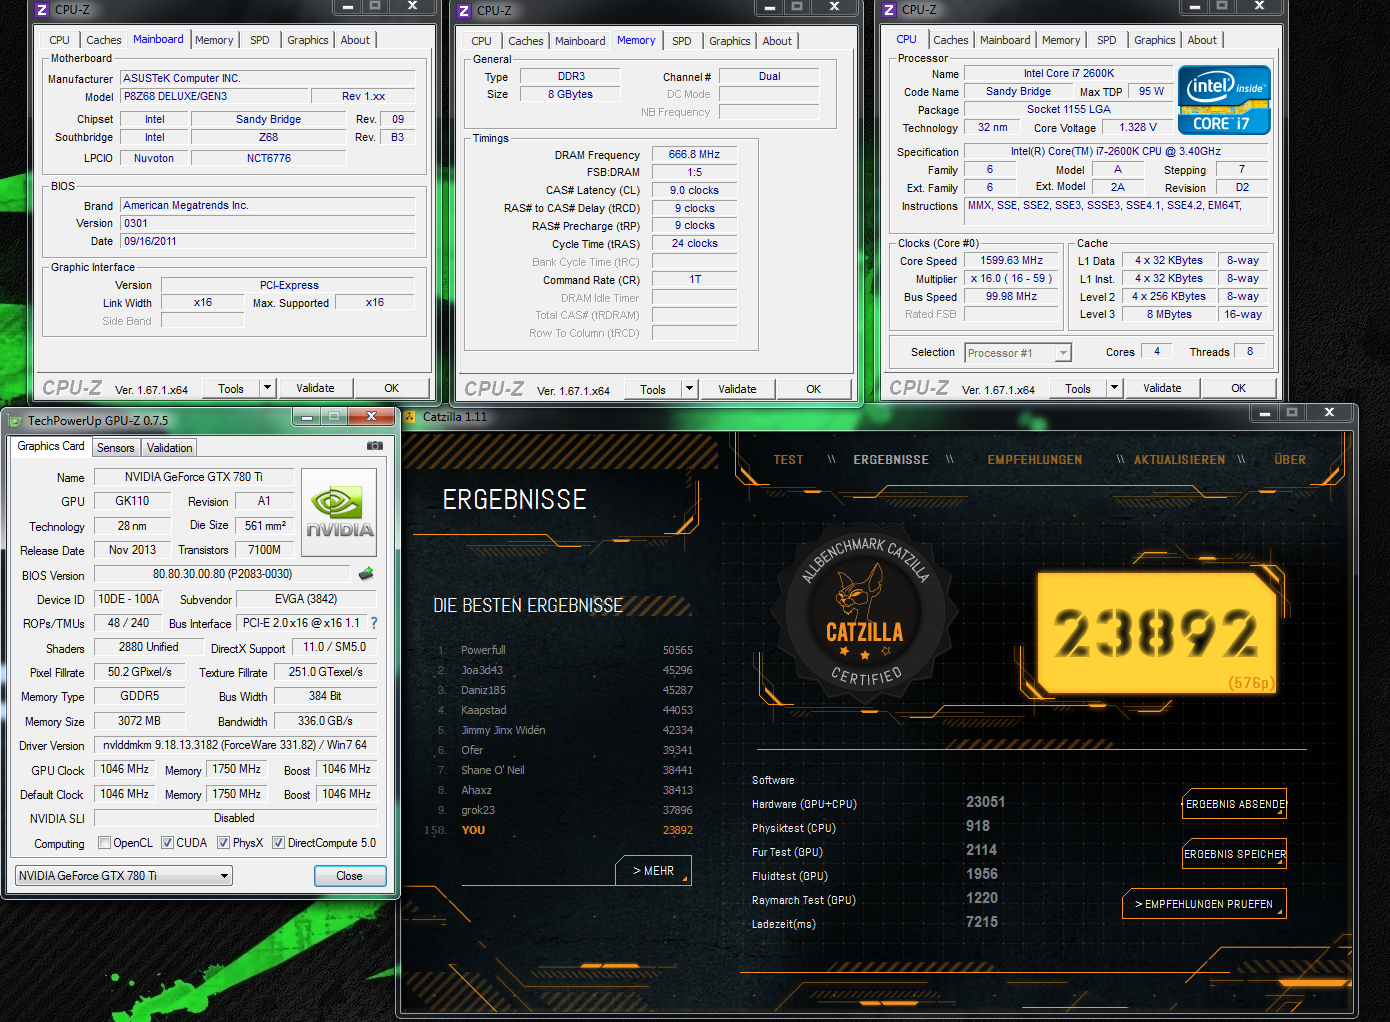Viewport: 1390px width, 1022px height.
Task: Click big yellow 23892 score panel
Action: point(1156,634)
